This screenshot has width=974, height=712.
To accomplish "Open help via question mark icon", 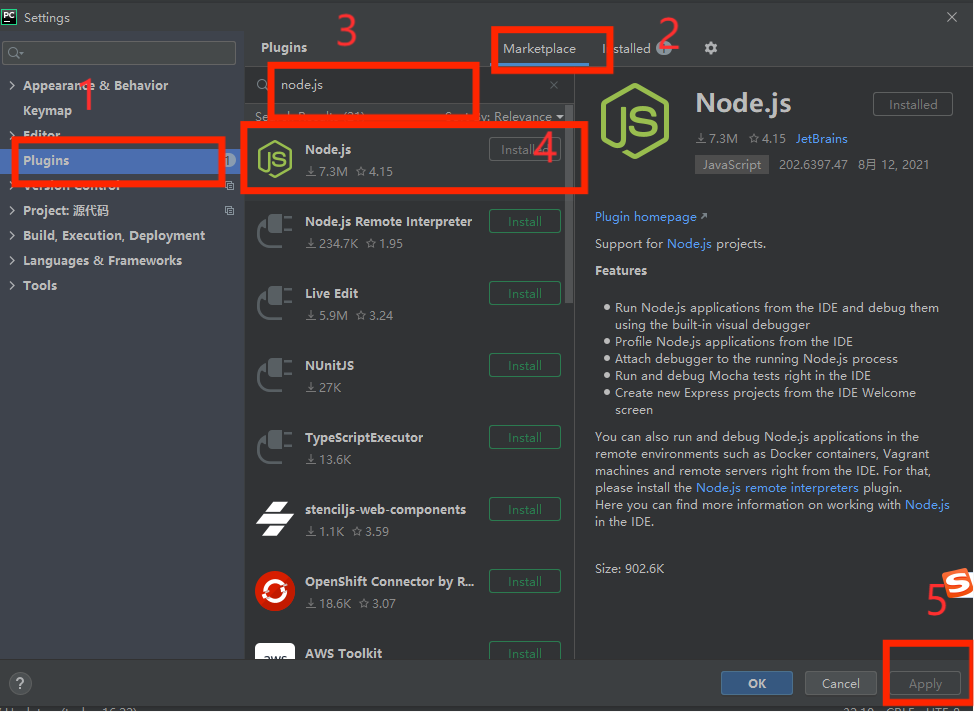I will 19,684.
